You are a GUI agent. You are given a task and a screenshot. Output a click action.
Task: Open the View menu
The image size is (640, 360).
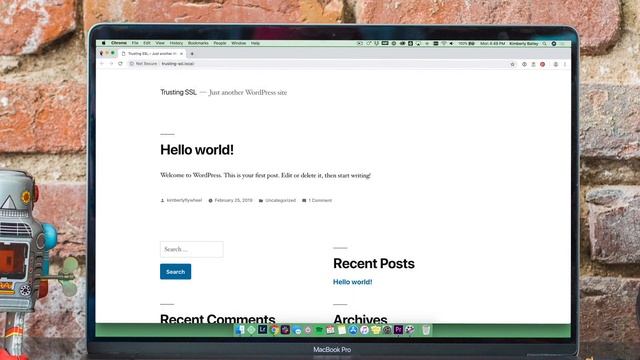point(160,43)
